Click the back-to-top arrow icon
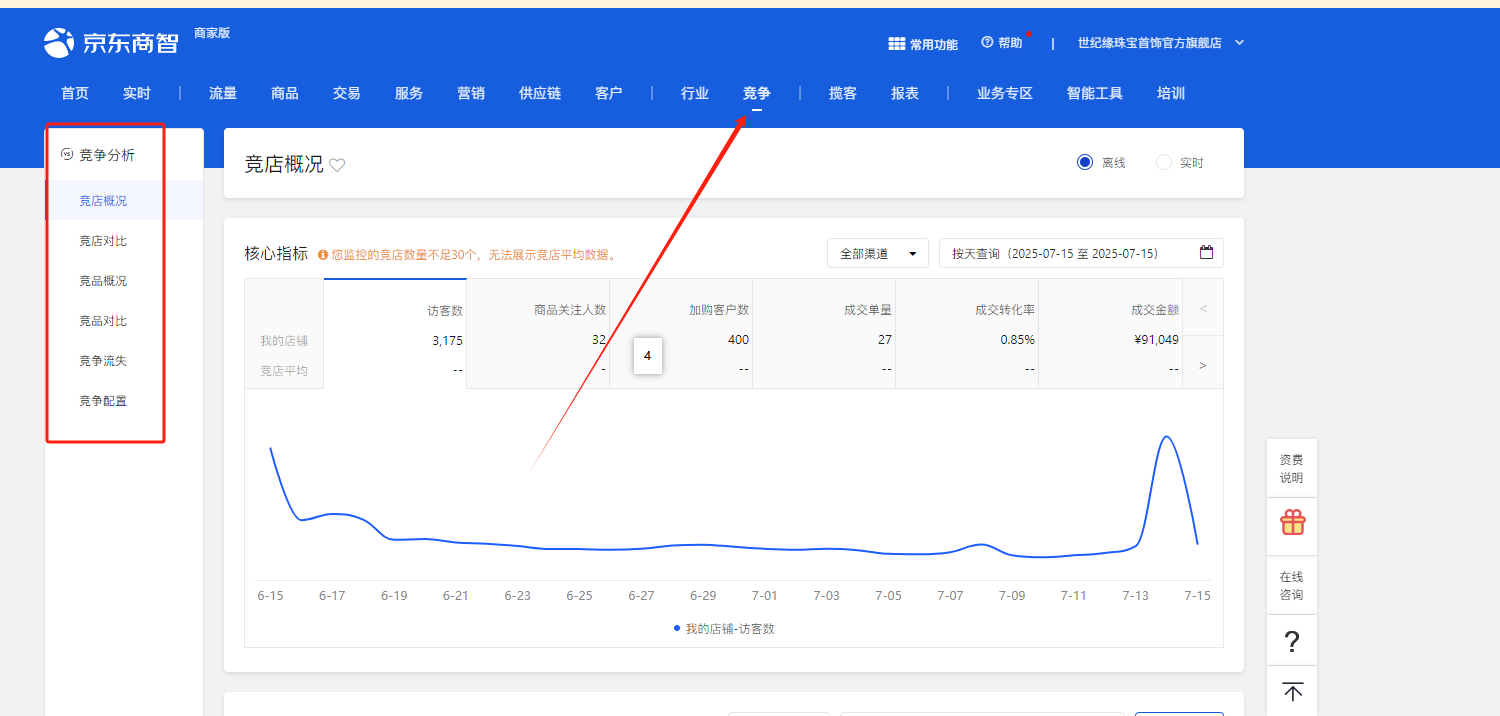Screen dimensions: 1500x716 tap(1292, 692)
